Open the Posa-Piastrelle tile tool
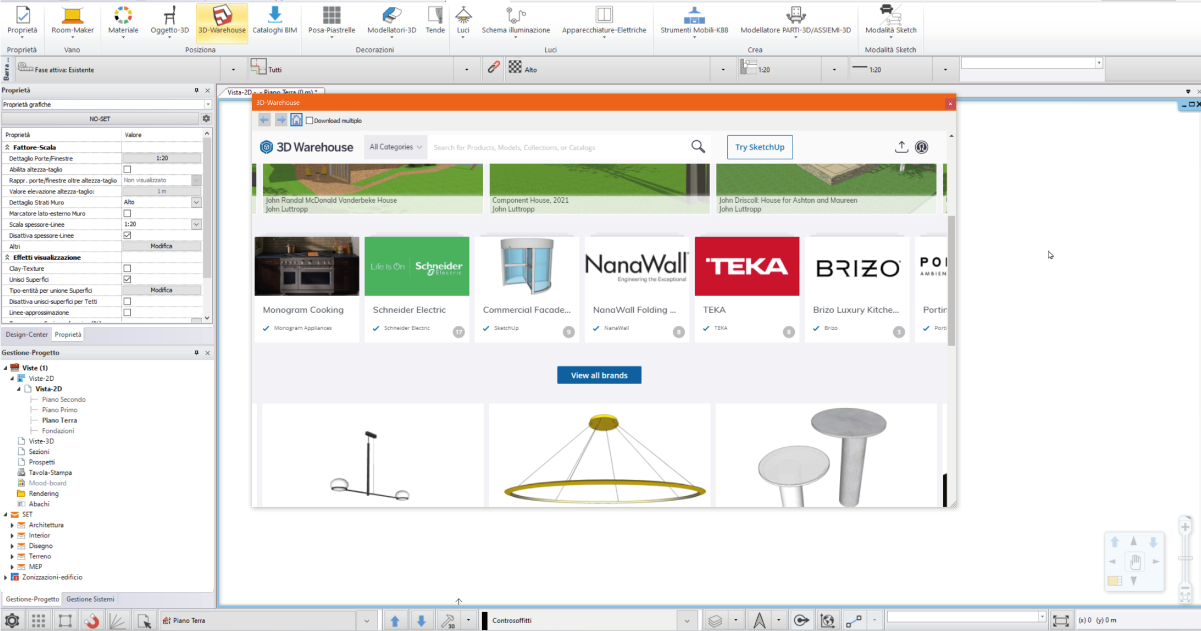Image resolution: width=1201 pixels, height=631 pixels. 331,20
